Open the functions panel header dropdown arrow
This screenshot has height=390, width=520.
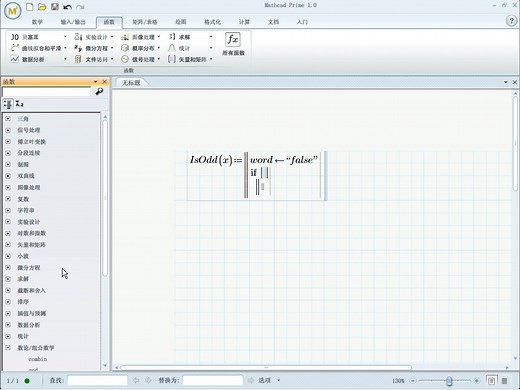[96, 82]
